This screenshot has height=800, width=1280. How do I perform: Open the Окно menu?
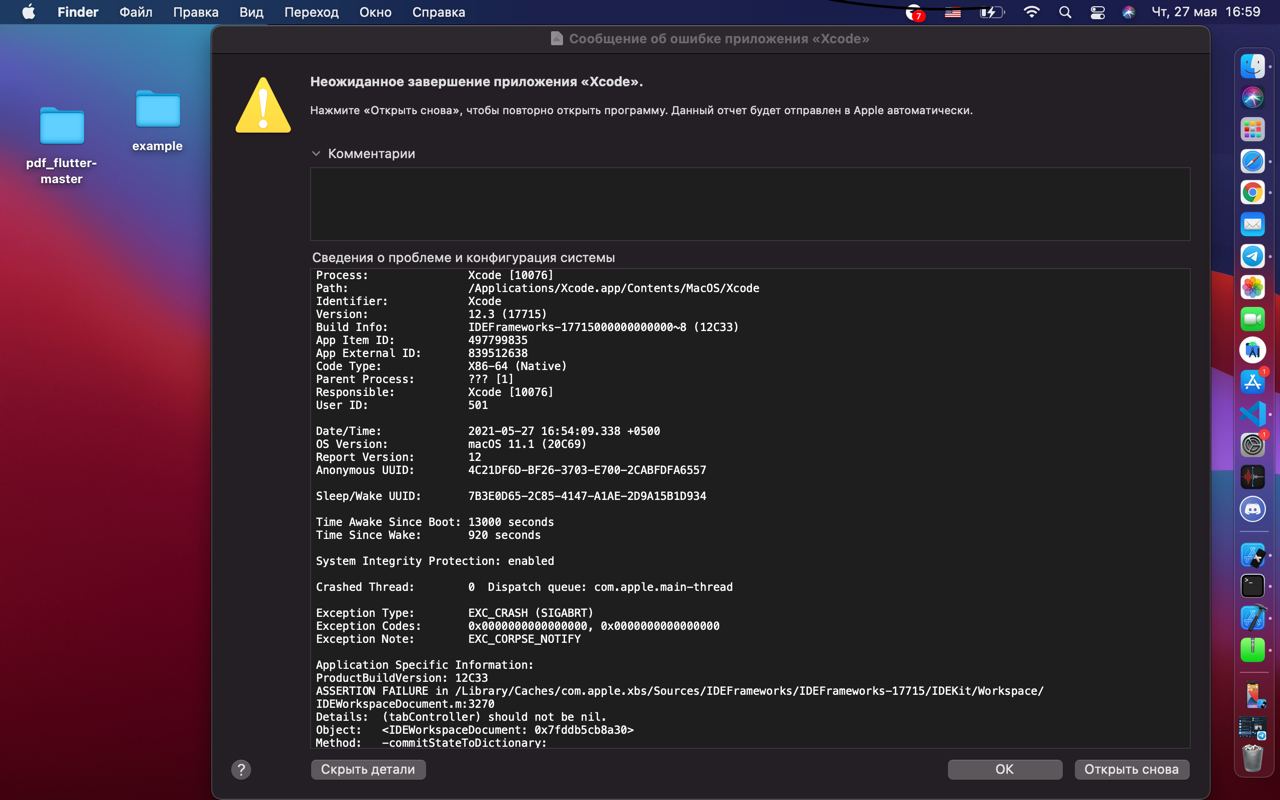pyautogui.click(x=376, y=12)
